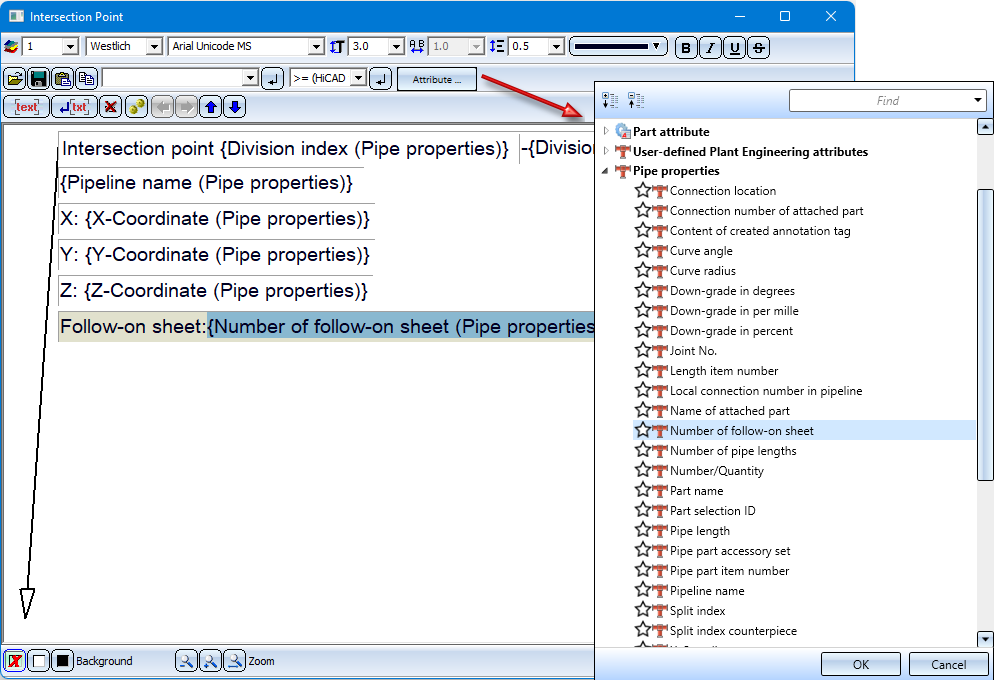996x682 pixels.
Task: Open the colour number dropdown showing 1
Action: [71, 46]
